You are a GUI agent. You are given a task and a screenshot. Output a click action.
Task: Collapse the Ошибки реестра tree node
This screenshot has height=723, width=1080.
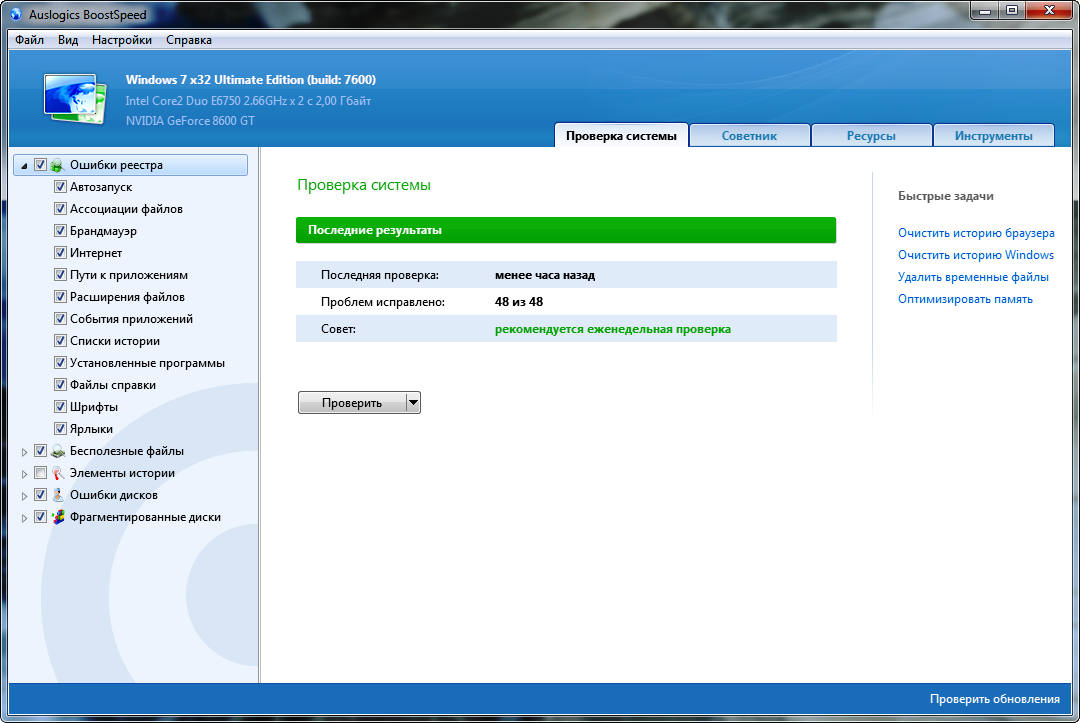pyautogui.click(x=24, y=166)
